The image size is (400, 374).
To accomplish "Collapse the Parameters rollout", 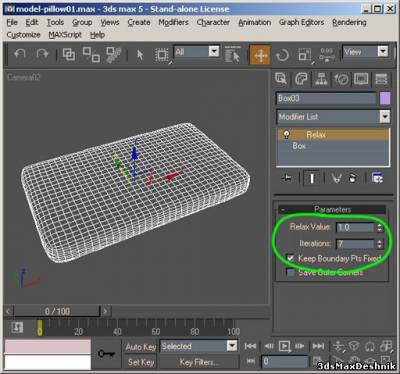I will (332, 210).
